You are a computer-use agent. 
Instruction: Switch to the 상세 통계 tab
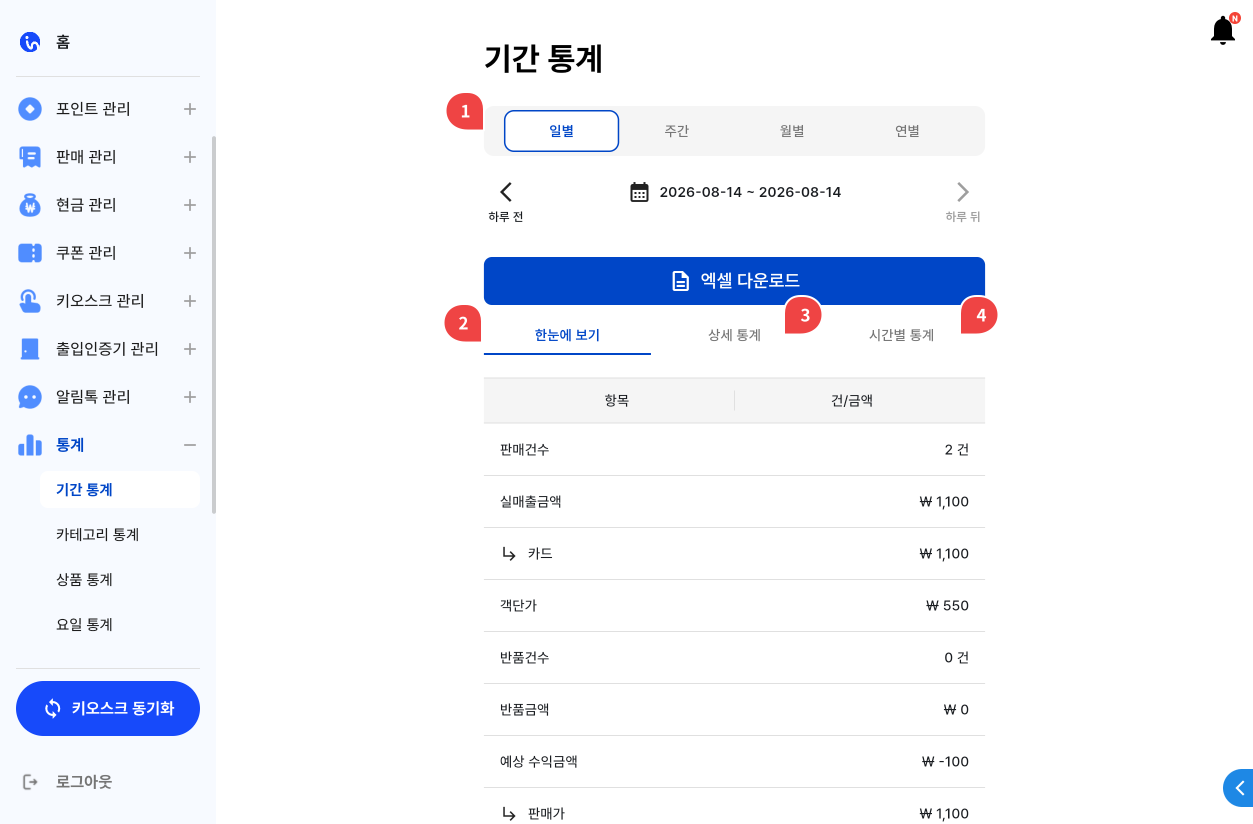[x=734, y=335]
